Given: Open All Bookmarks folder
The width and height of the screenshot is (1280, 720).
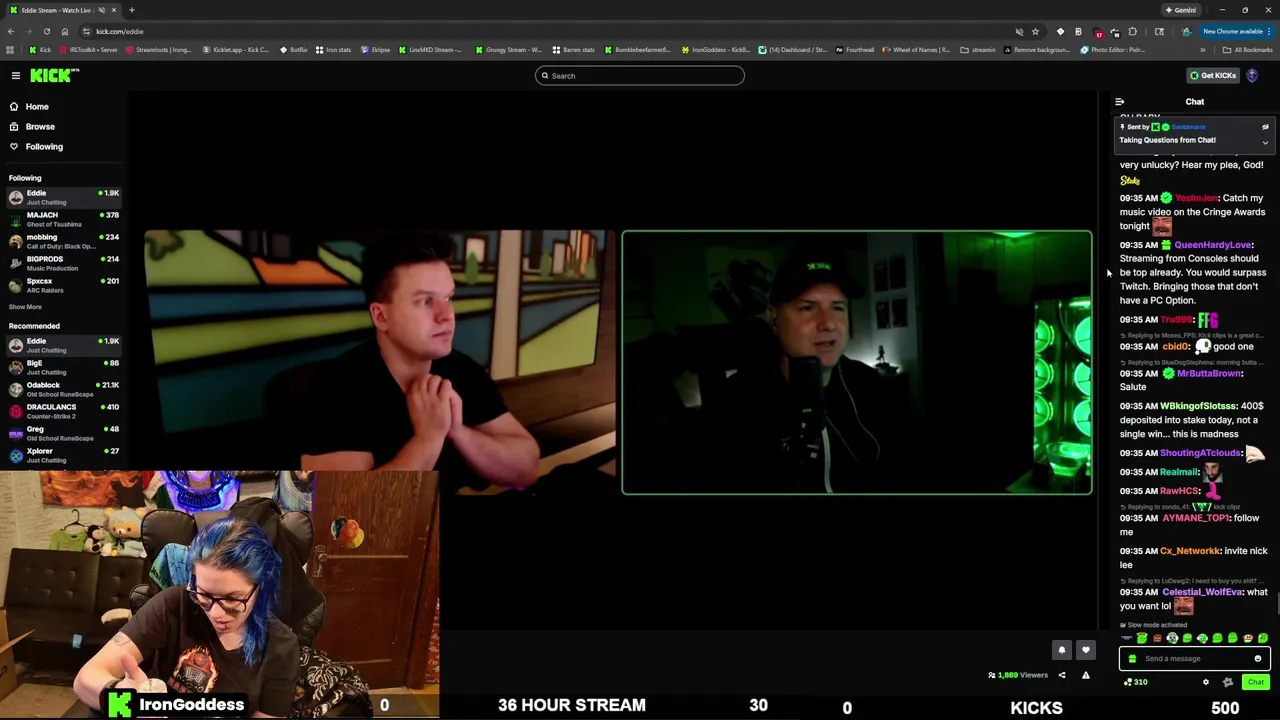Looking at the screenshot, I should 1247,50.
